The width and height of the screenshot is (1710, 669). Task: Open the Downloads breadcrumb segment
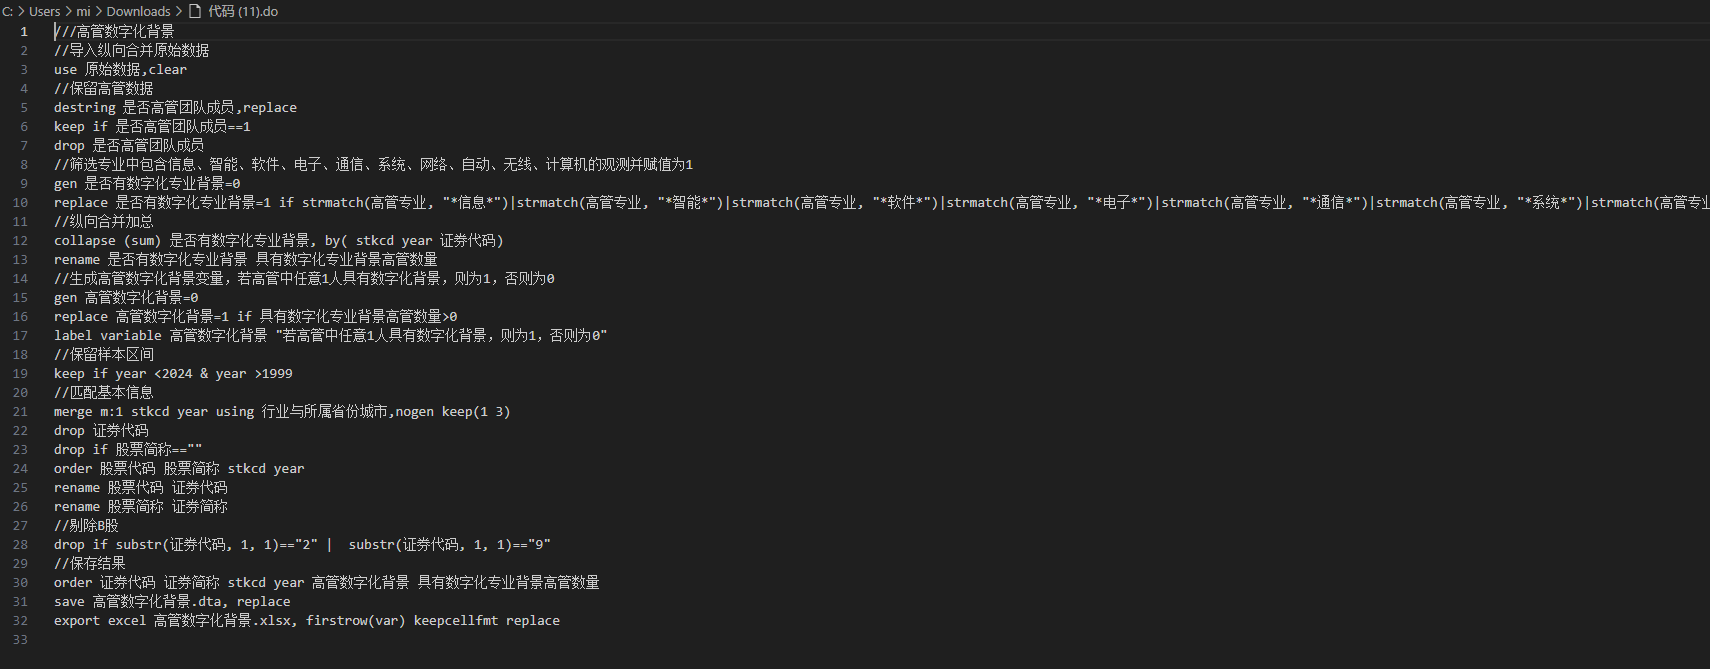click(138, 11)
